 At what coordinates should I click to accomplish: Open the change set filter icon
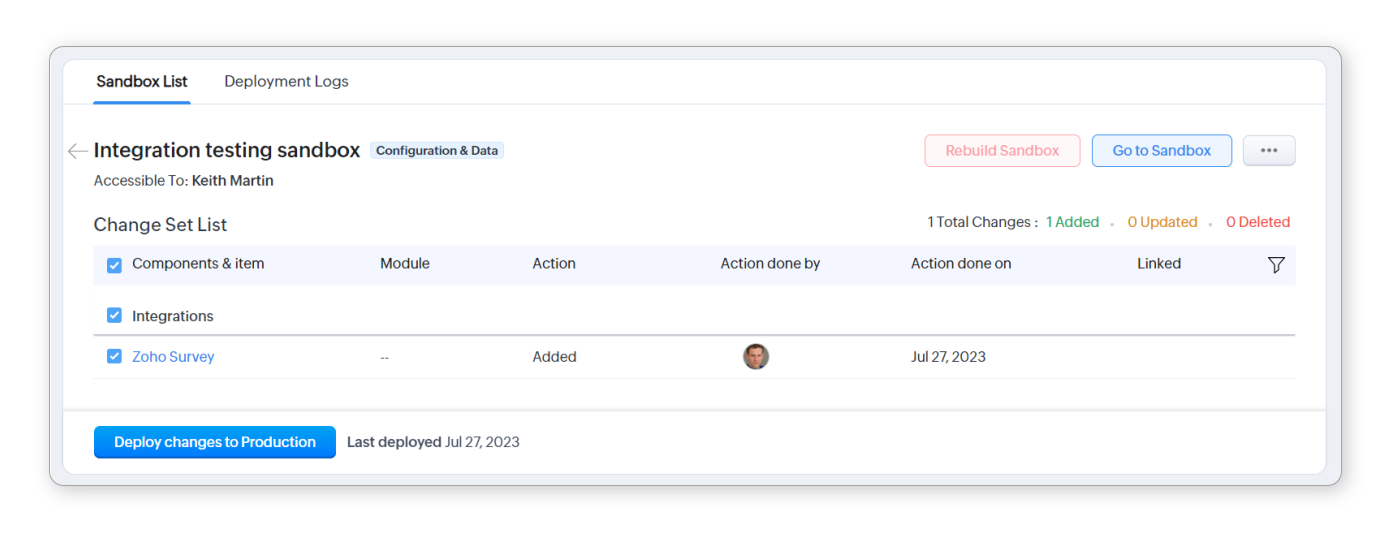click(x=1275, y=265)
